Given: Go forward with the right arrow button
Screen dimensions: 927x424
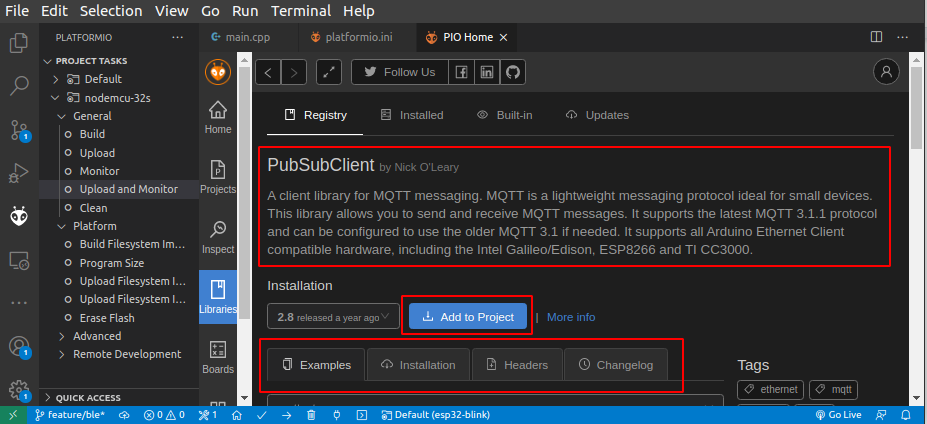Looking at the screenshot, I should (x=294, y=72).
